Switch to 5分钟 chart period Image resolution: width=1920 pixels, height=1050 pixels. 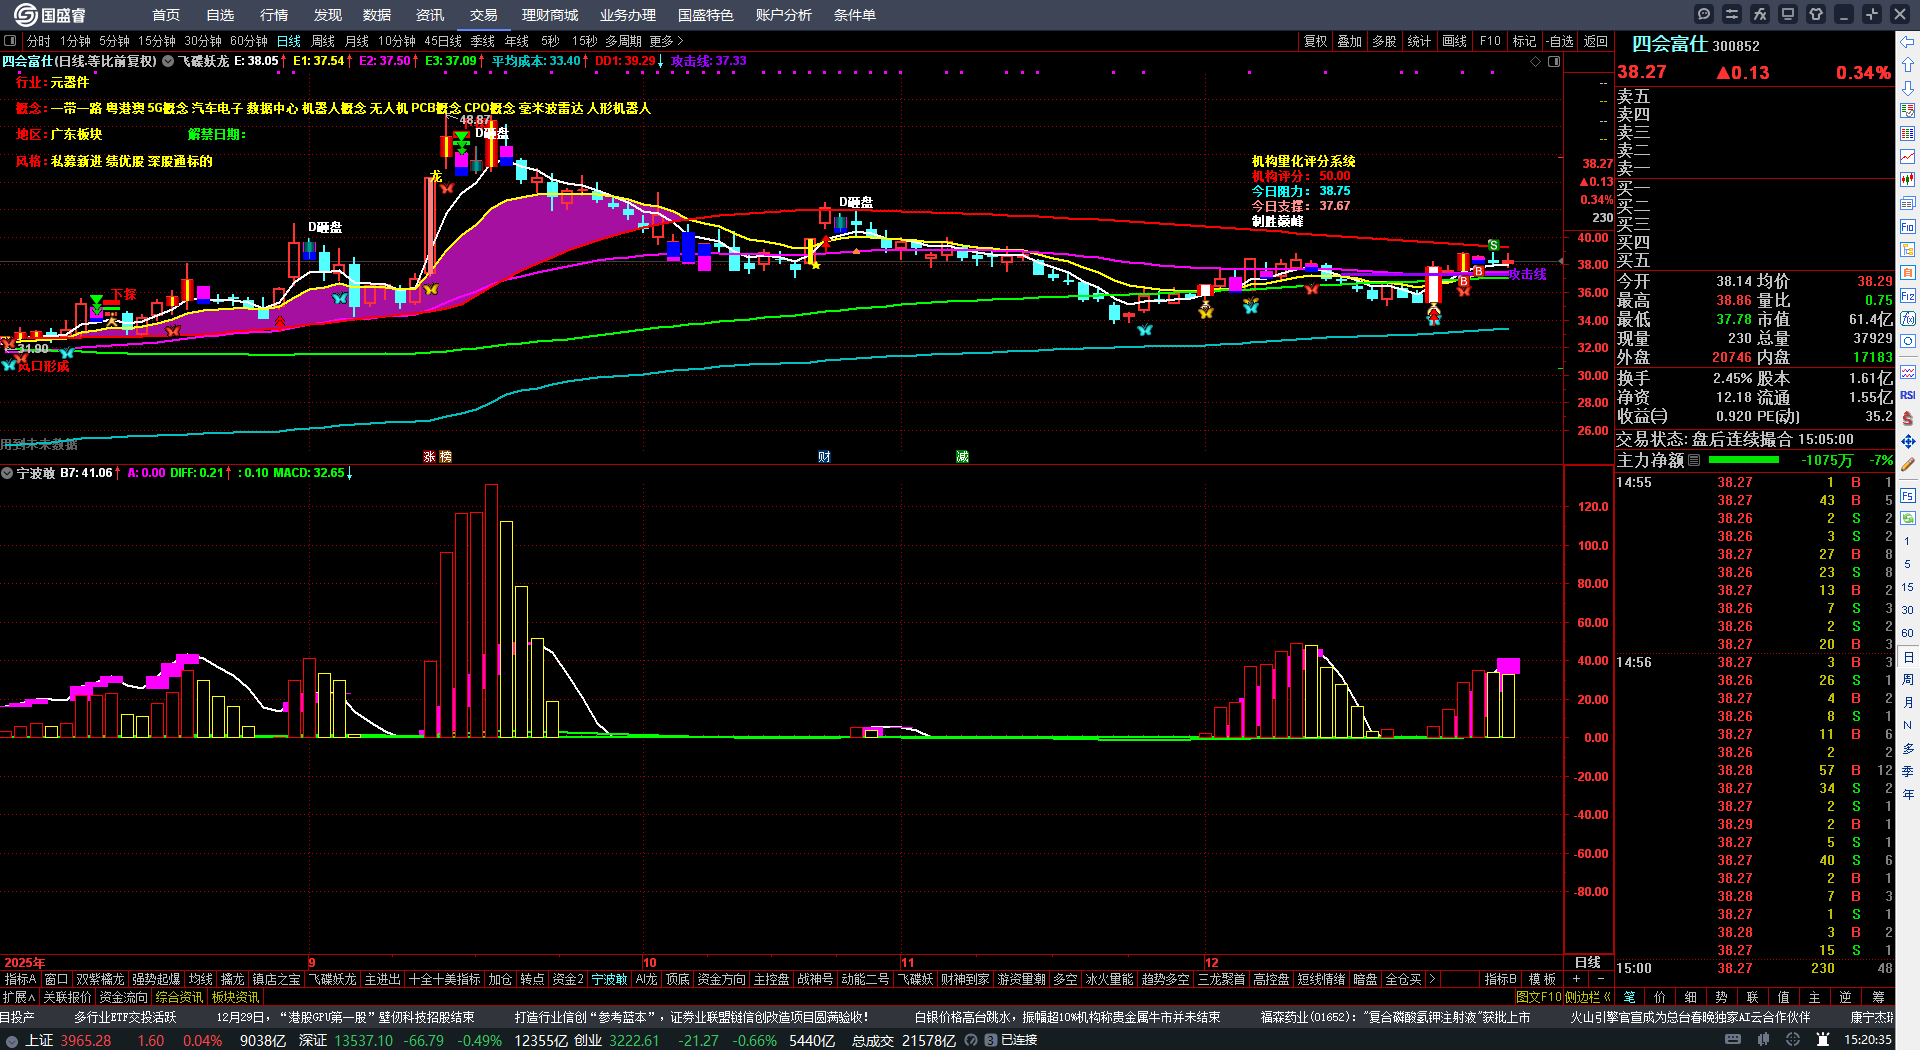114,41
